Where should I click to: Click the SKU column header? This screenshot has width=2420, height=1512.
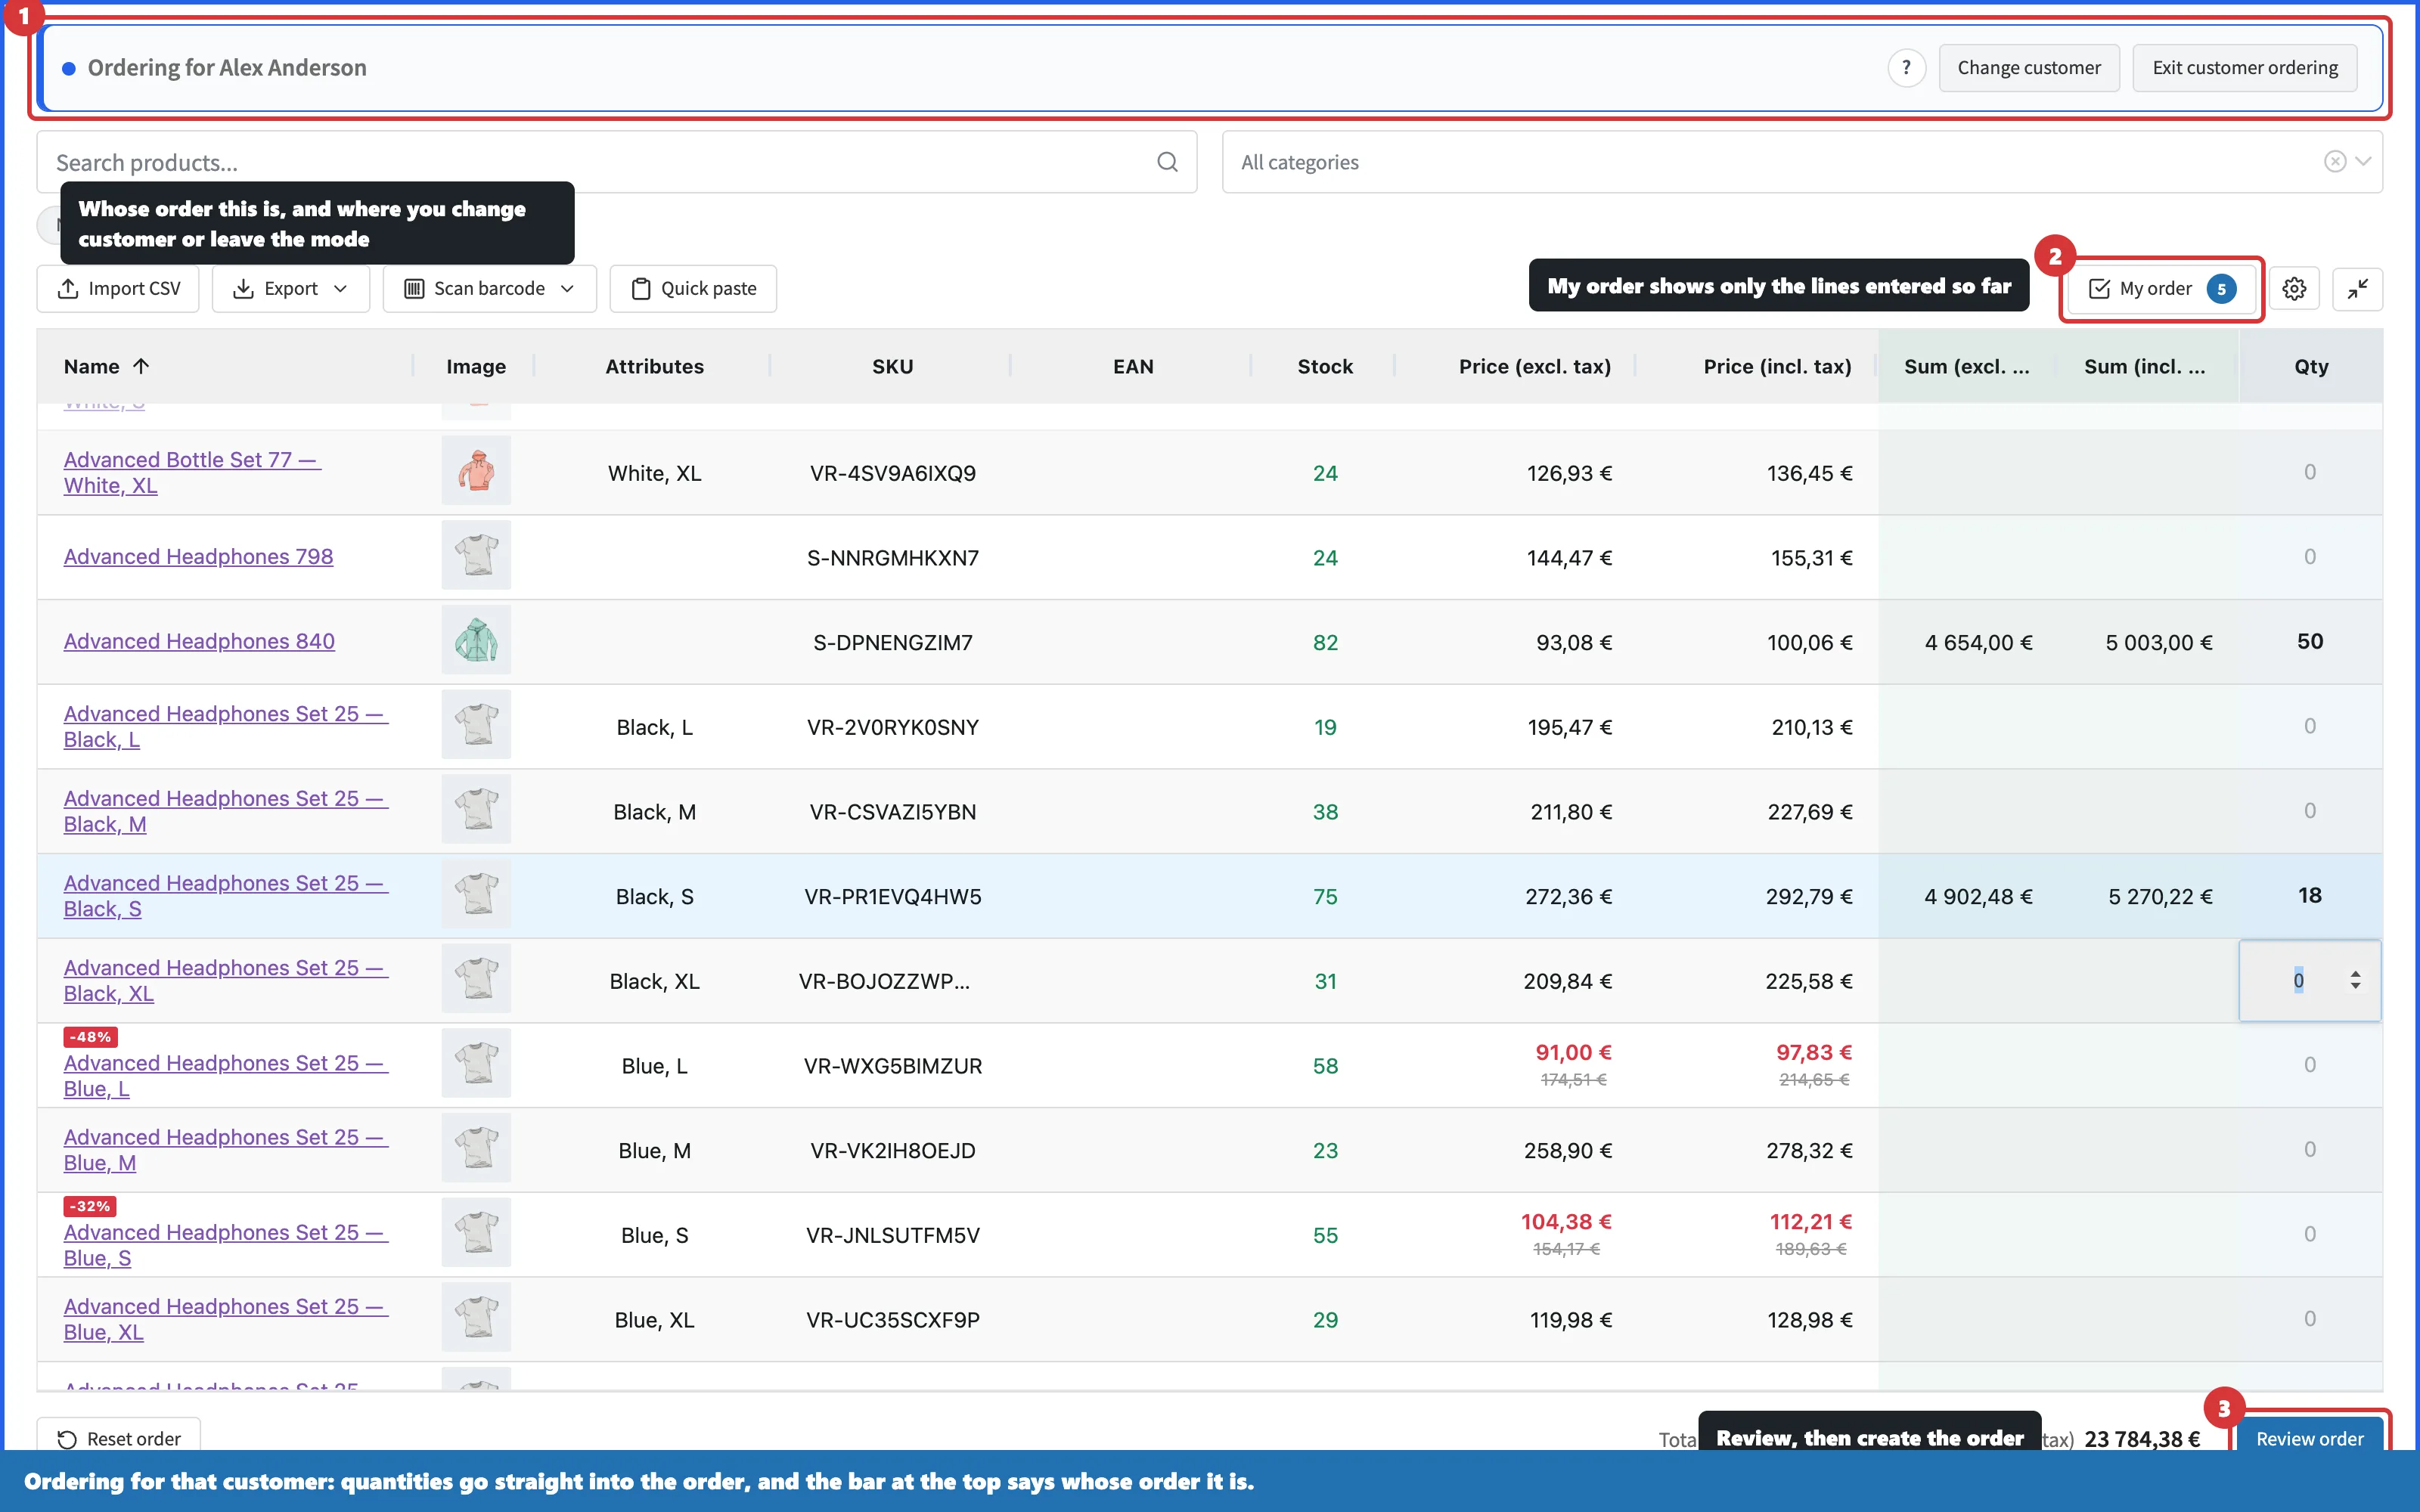pyautogui.click(x=892, y=366)
